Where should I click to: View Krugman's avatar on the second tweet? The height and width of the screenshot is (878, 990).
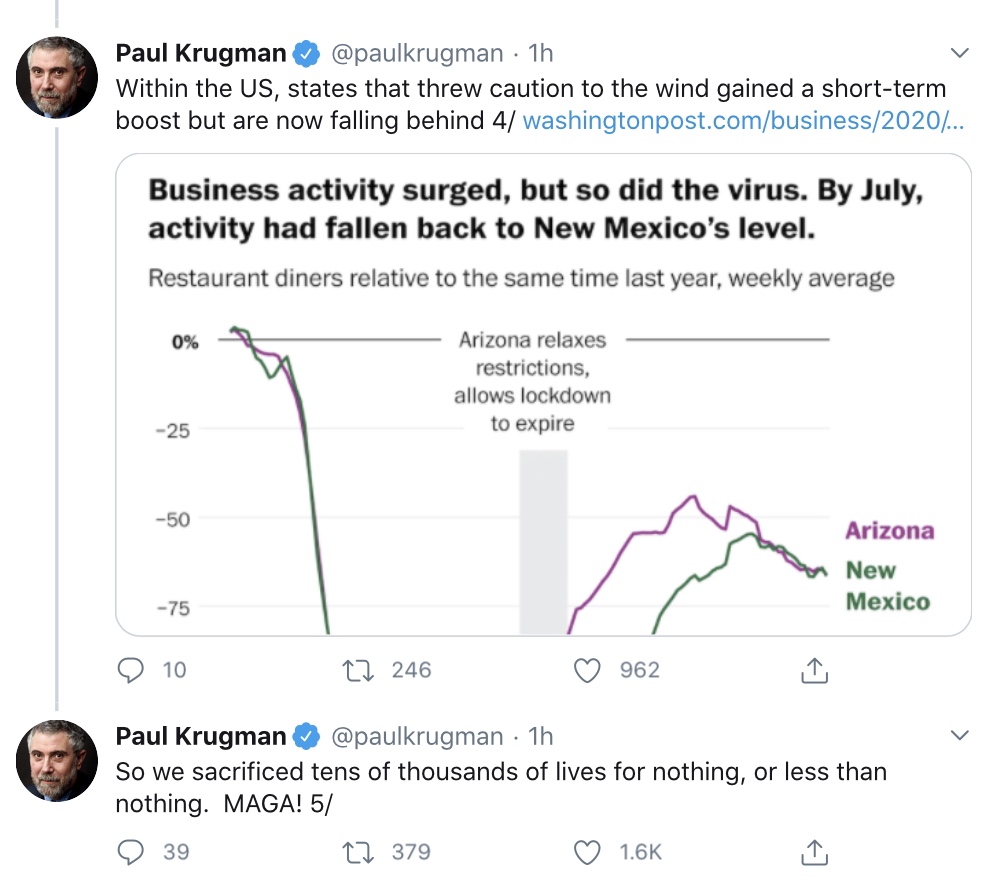(x=59, y=761)
